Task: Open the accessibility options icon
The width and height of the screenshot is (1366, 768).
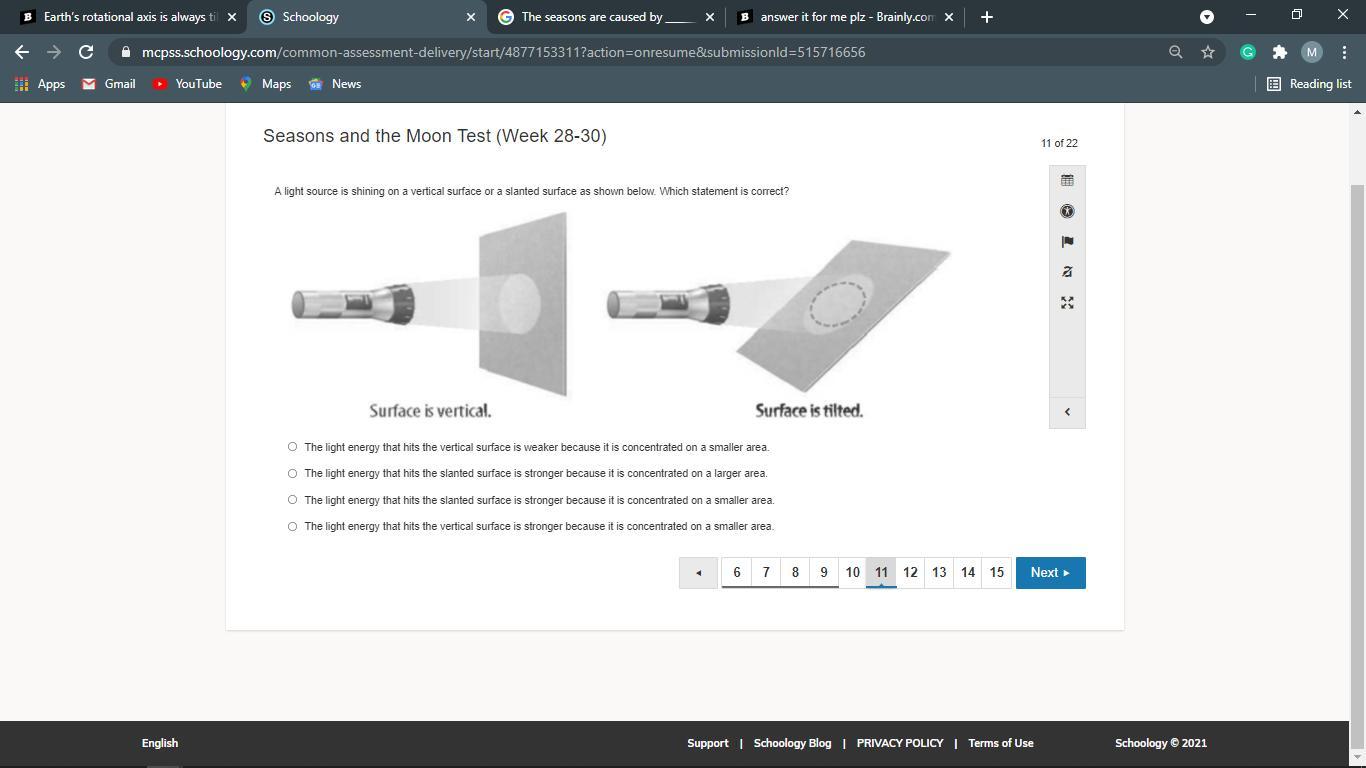Action: [x=1067, y=211]
